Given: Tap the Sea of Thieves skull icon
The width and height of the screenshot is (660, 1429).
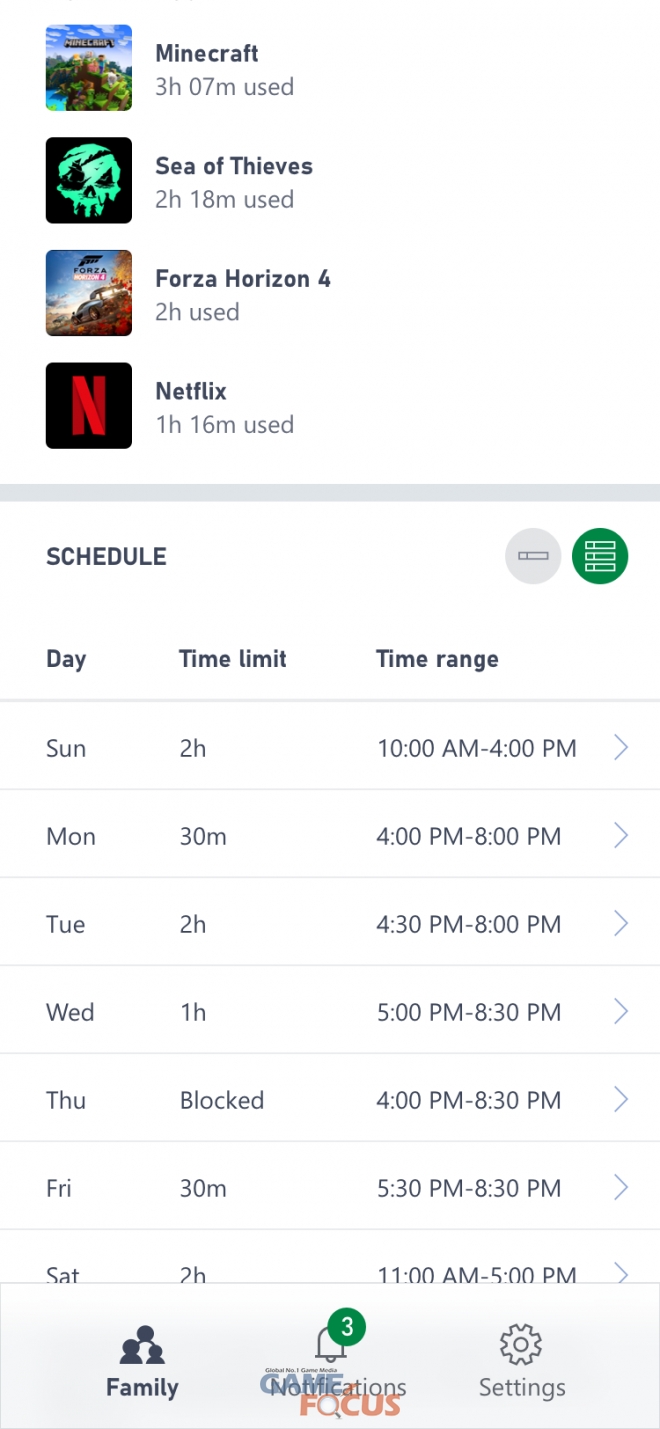Looking at the screenshot, I should click(x=89, y=180).
